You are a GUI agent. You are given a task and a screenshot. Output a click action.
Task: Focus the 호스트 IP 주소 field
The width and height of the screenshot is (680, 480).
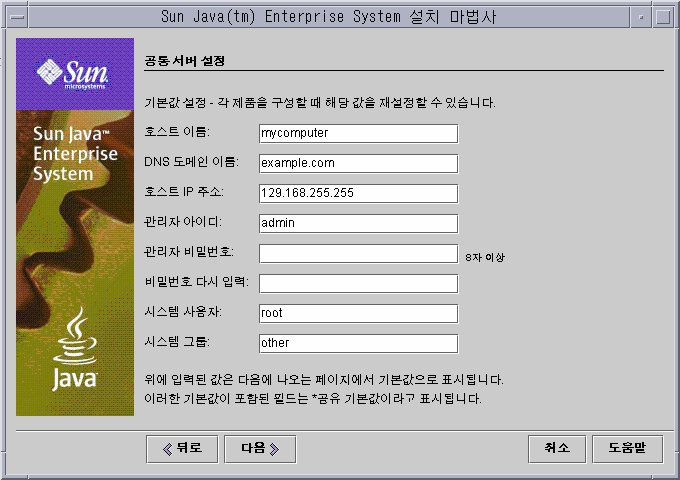(358, 193)
